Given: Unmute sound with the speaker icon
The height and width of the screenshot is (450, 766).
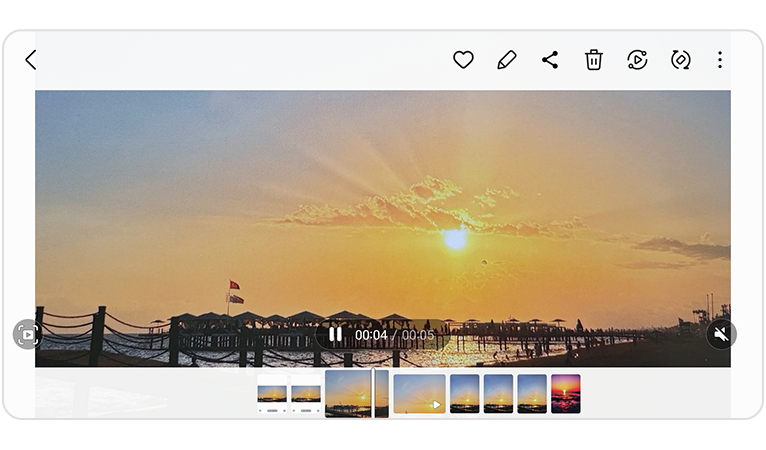Looking at the screenshot, I should 721,334.
